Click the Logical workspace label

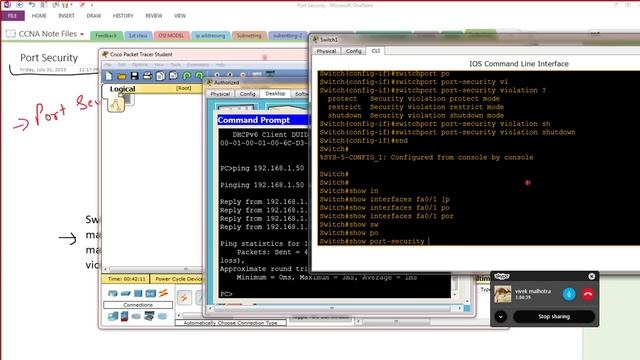point(122,89)
